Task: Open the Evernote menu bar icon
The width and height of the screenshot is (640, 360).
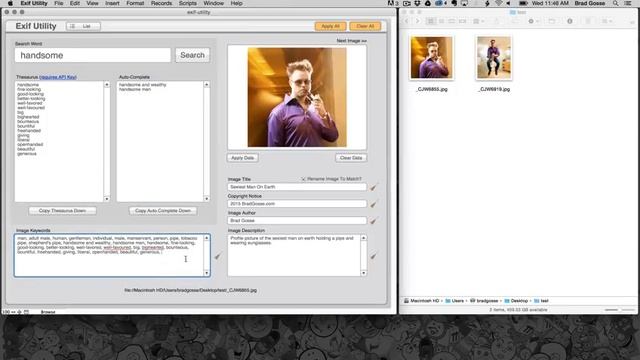Action: coord(454,3)
